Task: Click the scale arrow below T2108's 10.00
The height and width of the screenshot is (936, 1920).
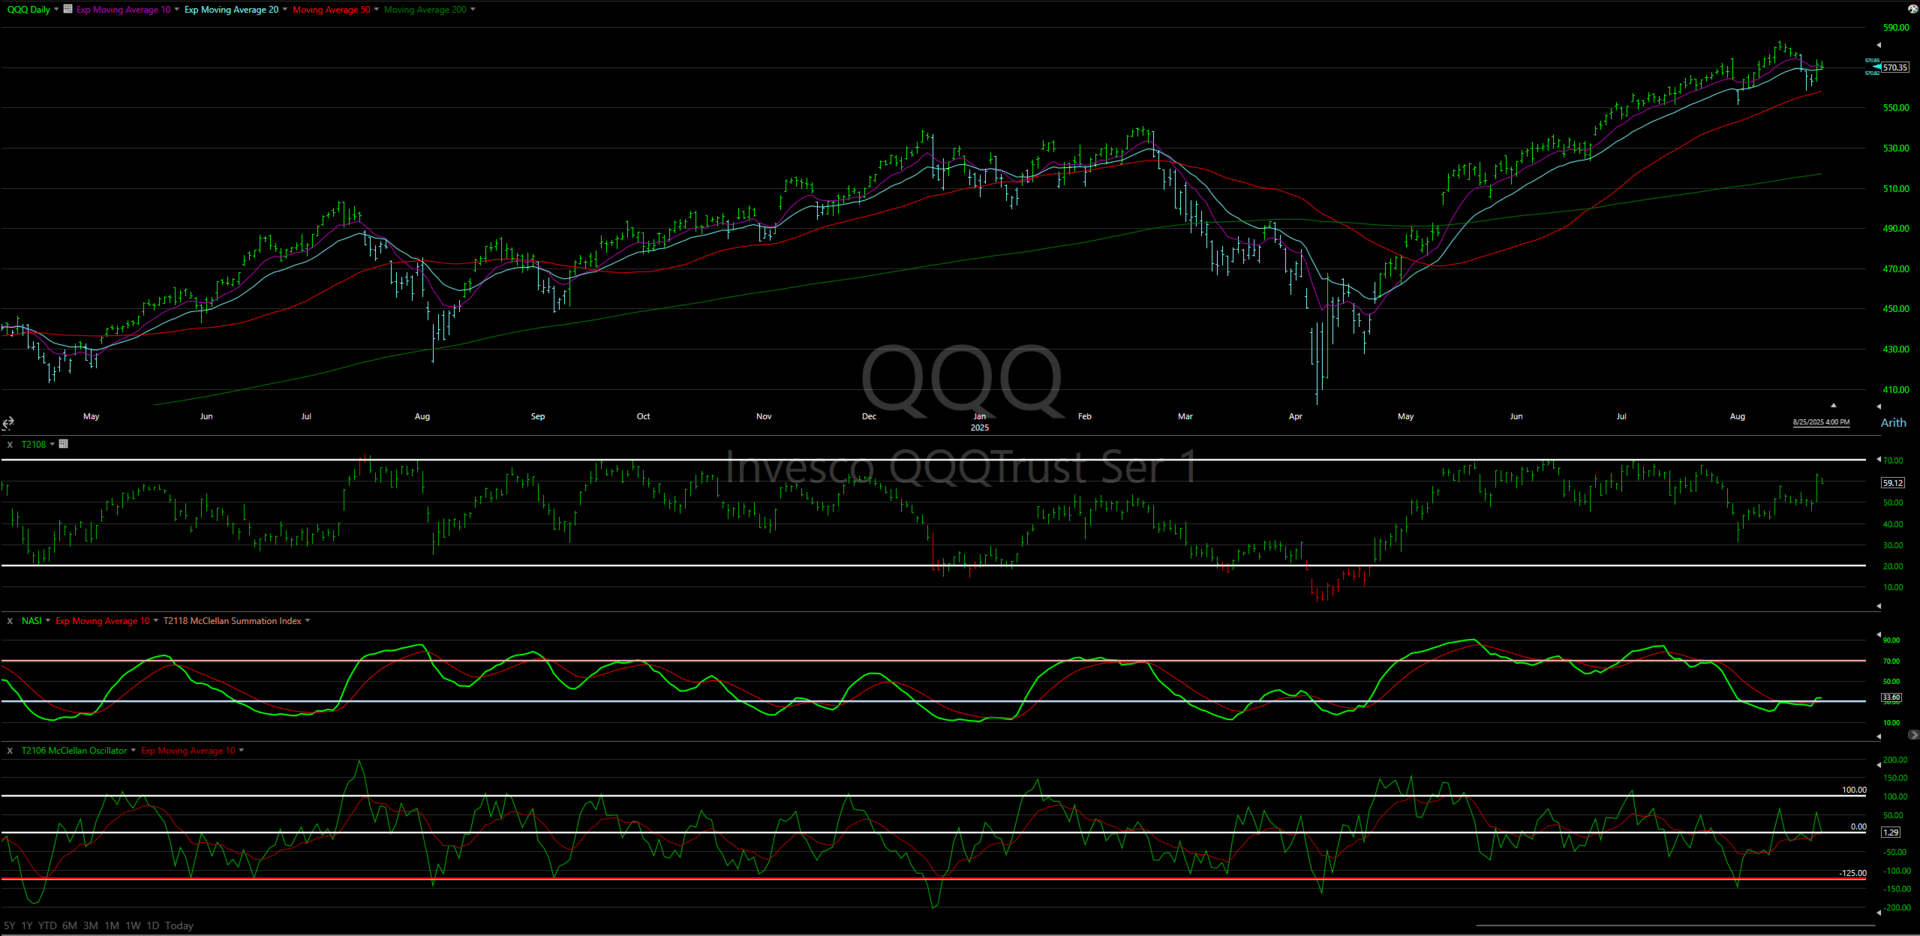Action: [x=1878, y=606]
